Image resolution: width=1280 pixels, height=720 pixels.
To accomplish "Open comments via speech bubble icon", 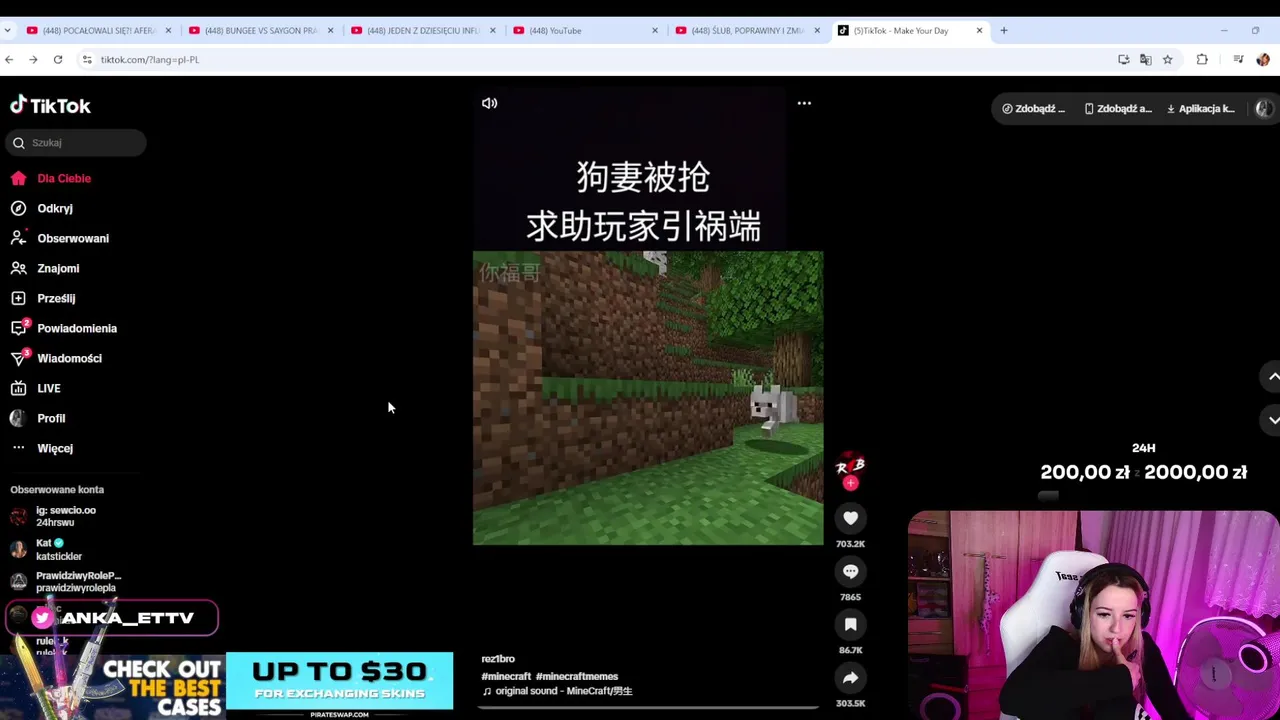I will [x=850, y=571].
